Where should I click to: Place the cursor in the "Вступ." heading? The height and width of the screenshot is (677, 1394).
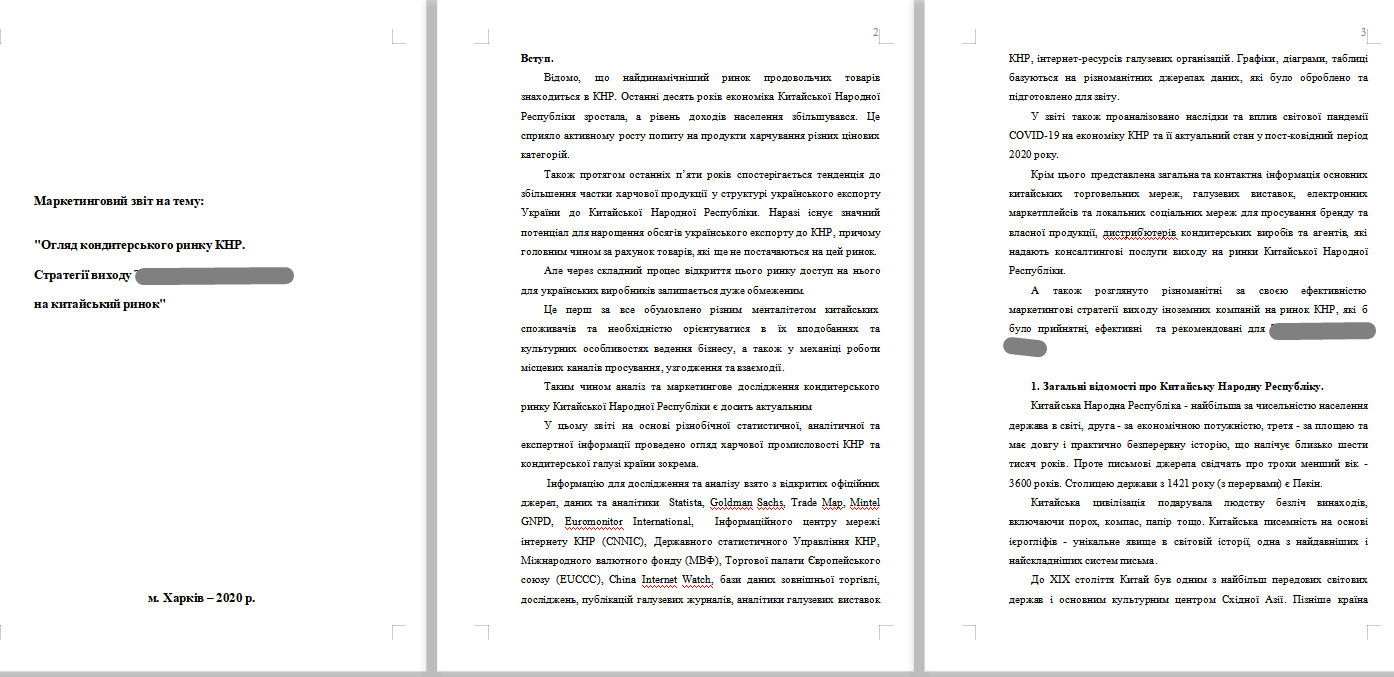point(537,59)
